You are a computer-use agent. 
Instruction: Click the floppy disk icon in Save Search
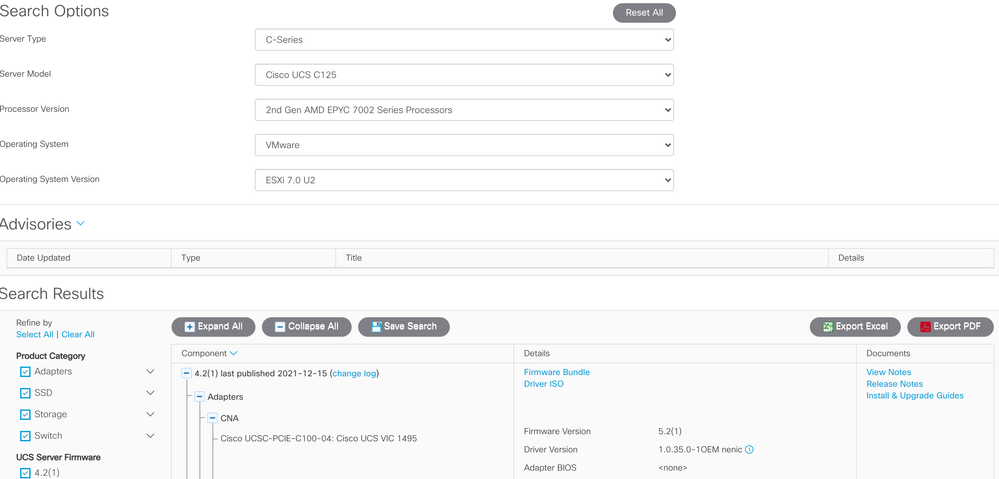[x=376, y=327]
